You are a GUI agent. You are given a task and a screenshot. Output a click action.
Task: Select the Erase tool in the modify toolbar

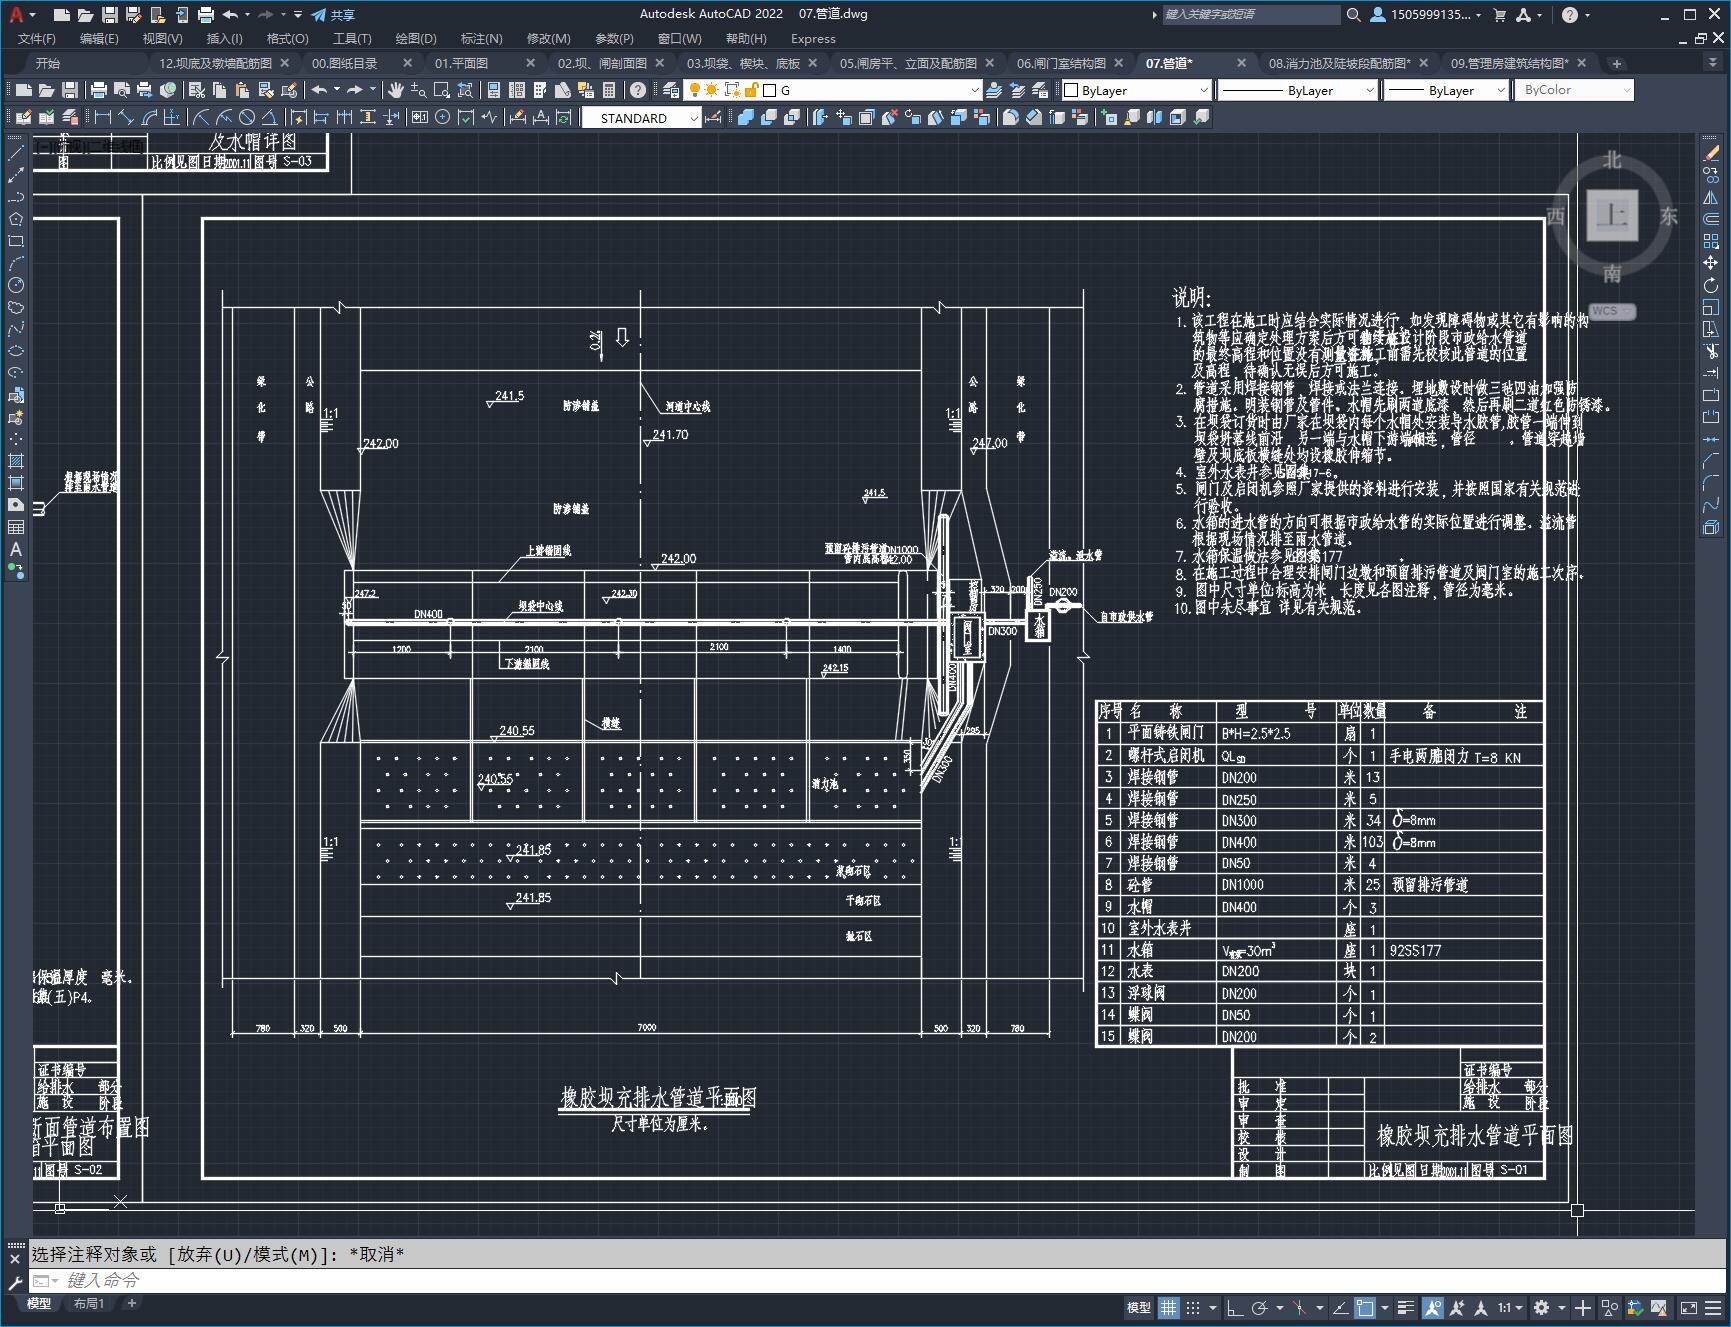[1711, 153]
